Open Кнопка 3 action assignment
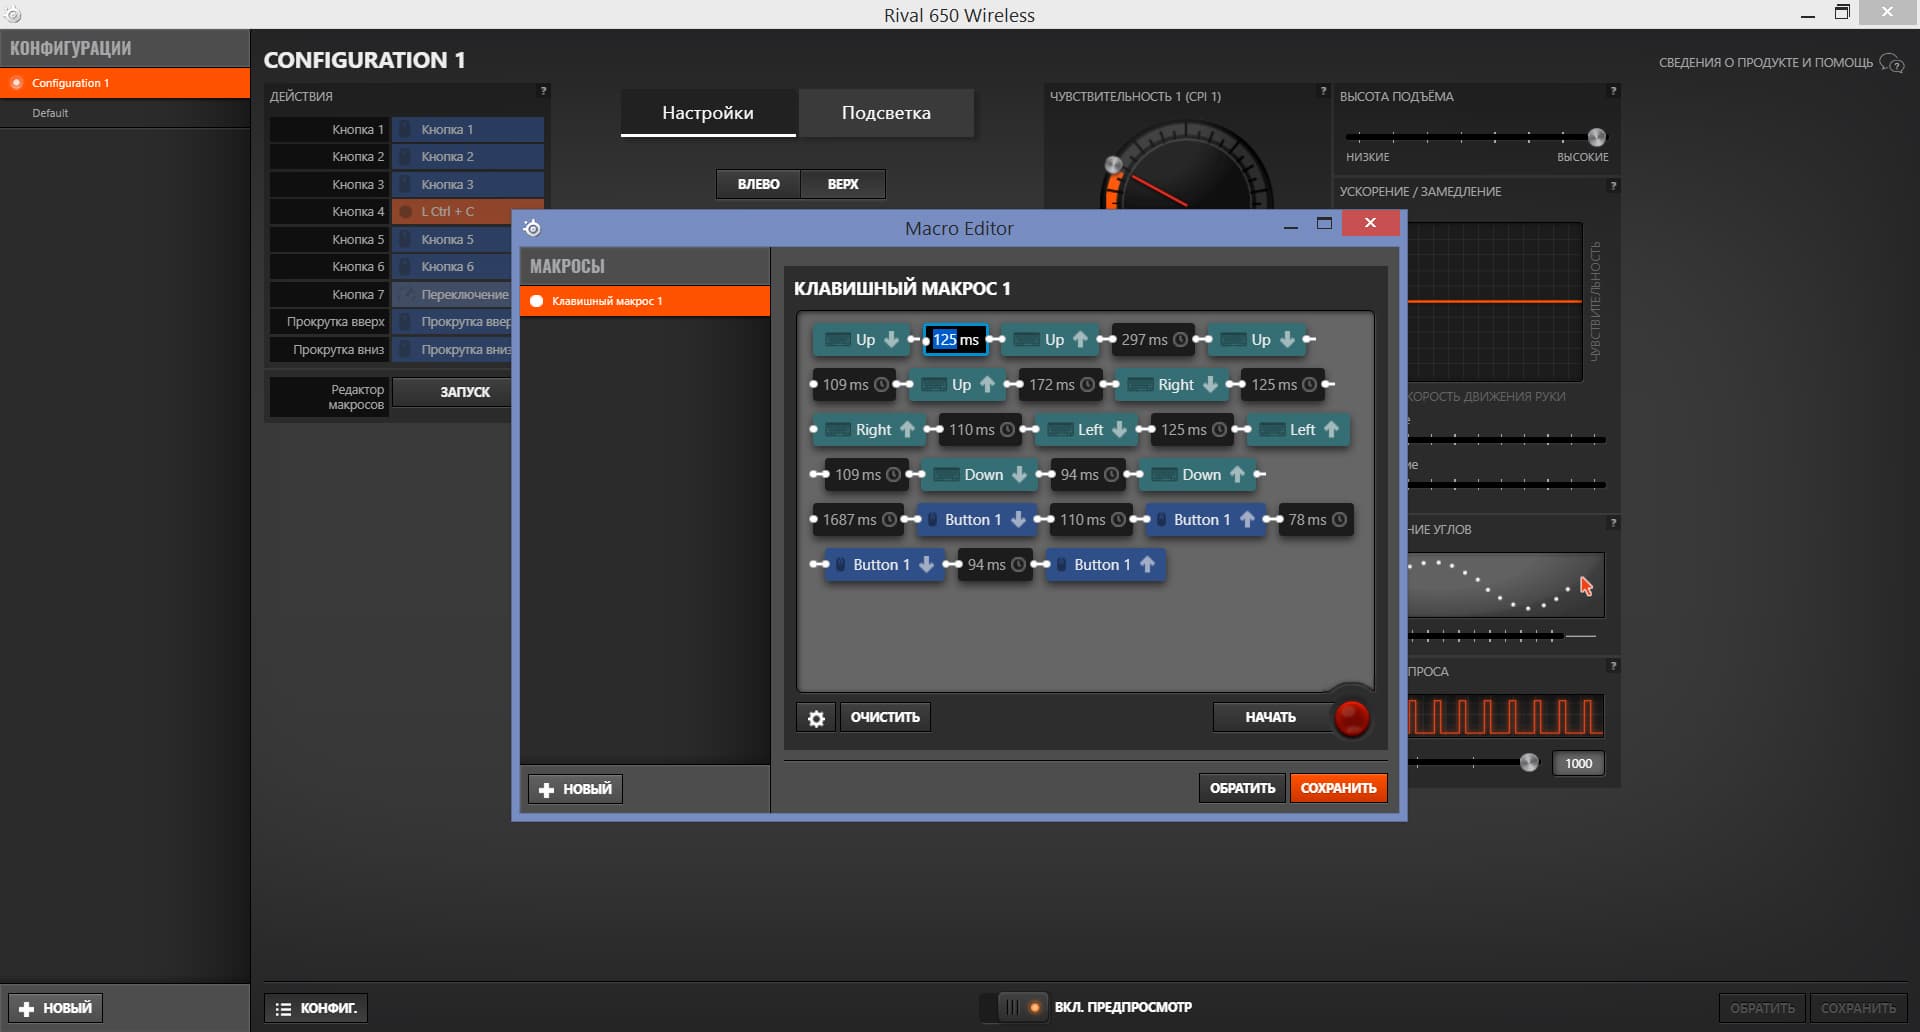This screenshot has height=1032, width=1920. click(468, 185)
